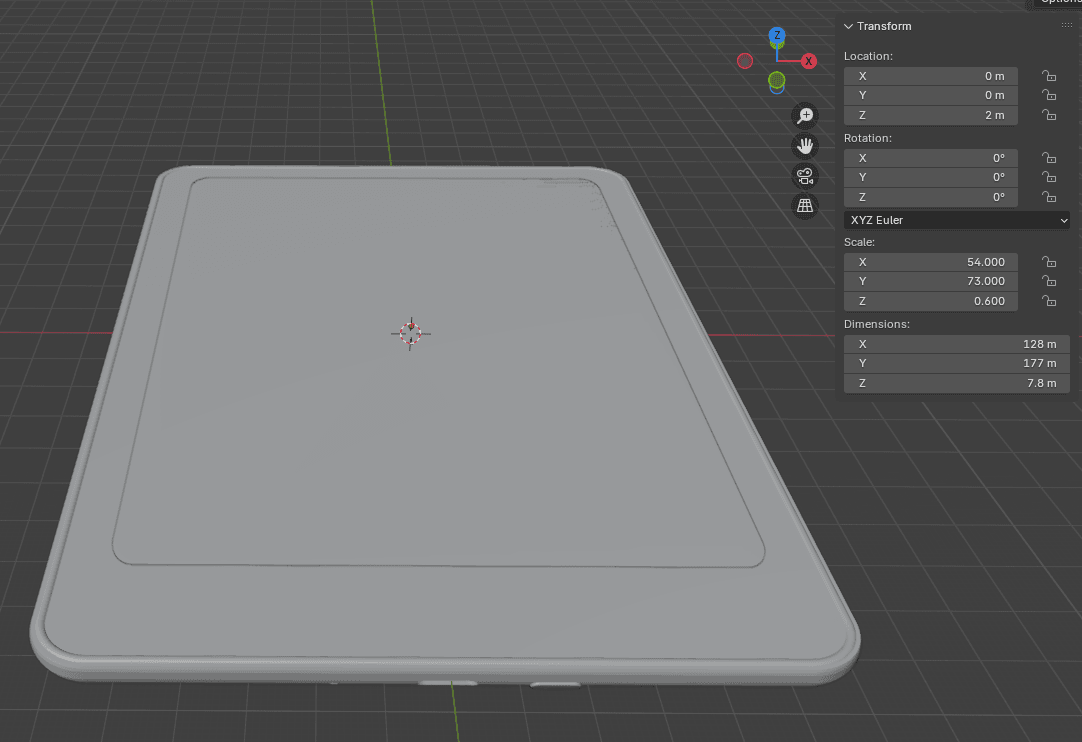Lock the Rotation Z value
This screenshot has width=1082, height=742.
(1049, 197)
